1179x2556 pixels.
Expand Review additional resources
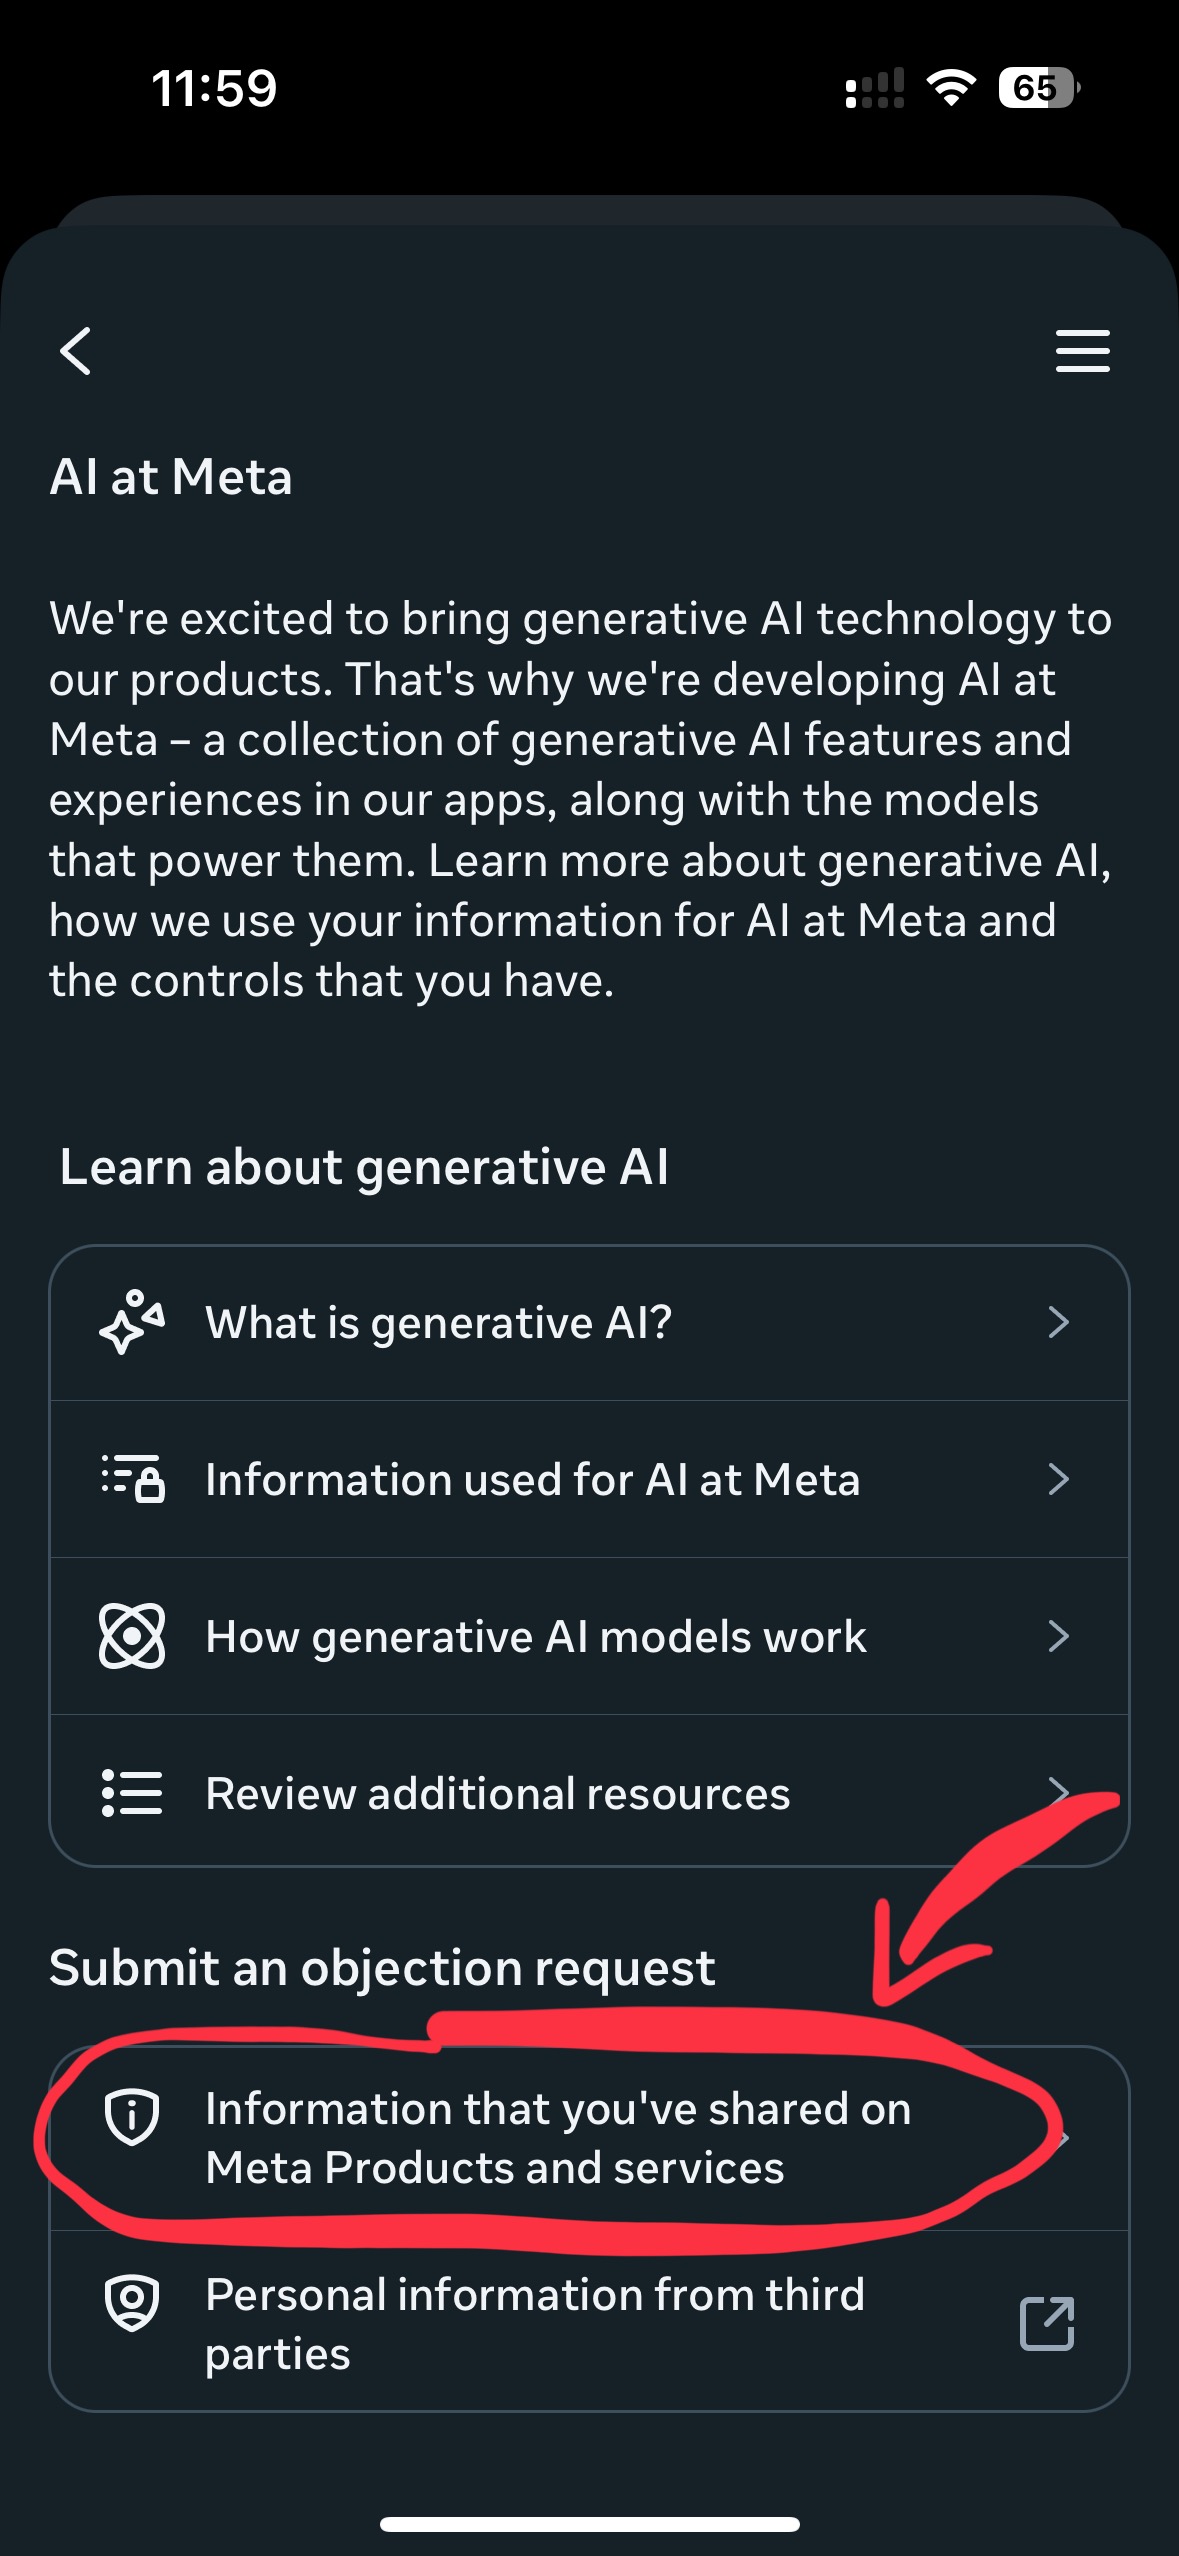tap(497, 1793)
